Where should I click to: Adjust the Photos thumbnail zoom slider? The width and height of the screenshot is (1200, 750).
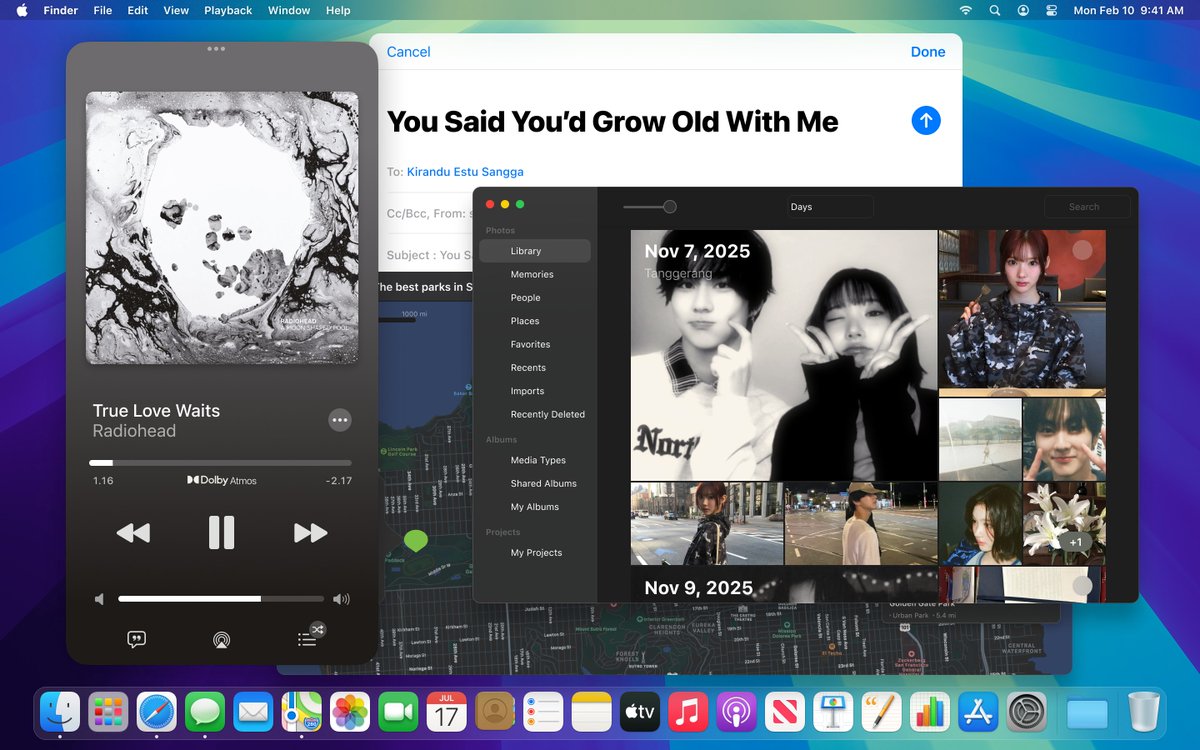pyautogui.click(x=650, y=207)
